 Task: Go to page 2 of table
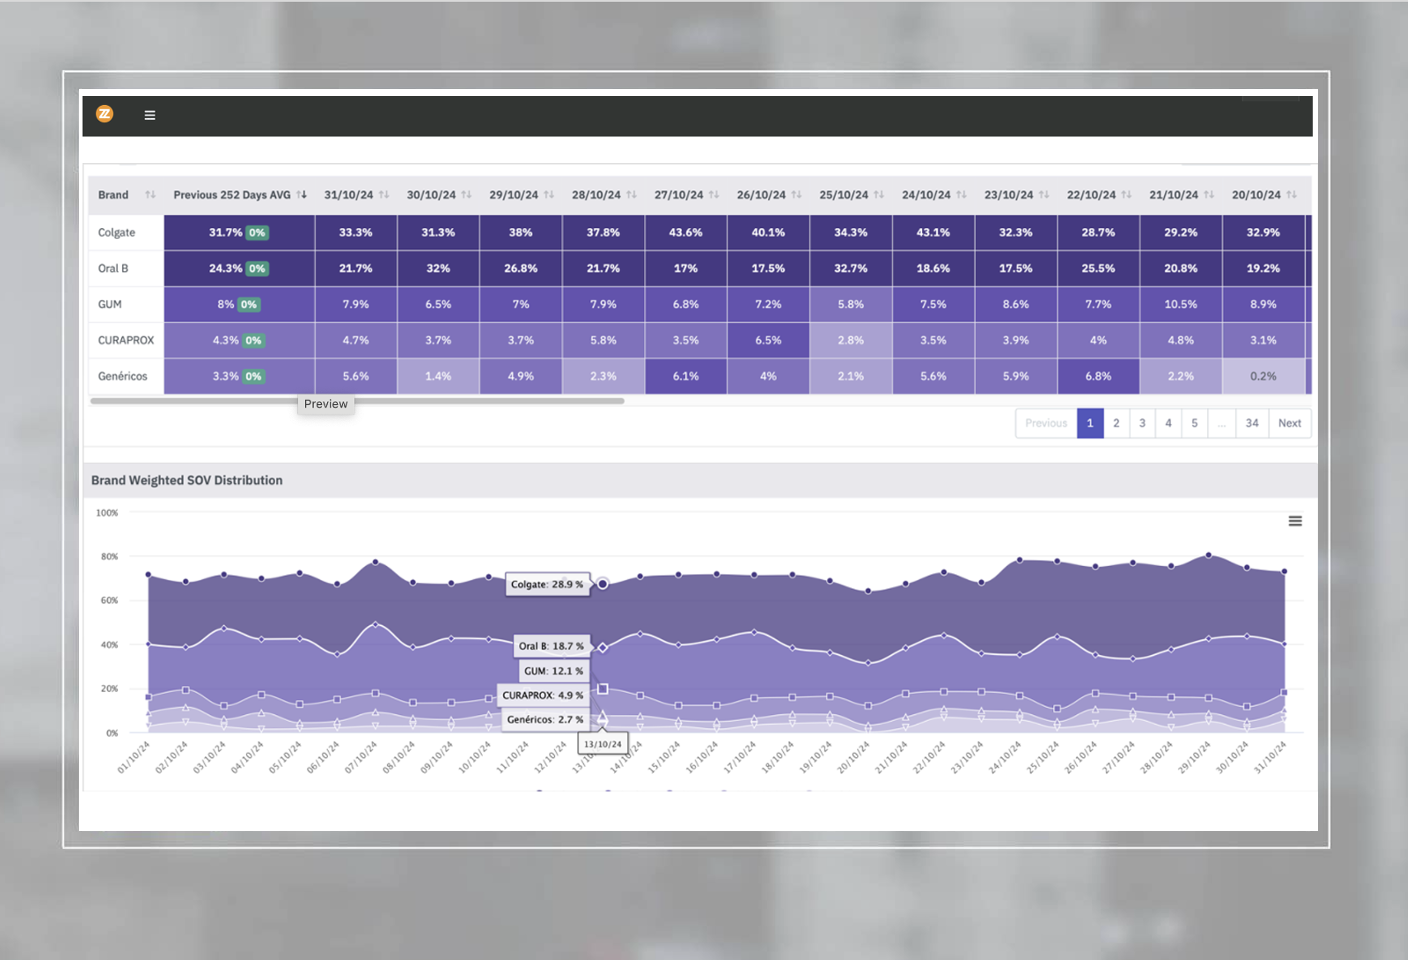point(1116,423)
